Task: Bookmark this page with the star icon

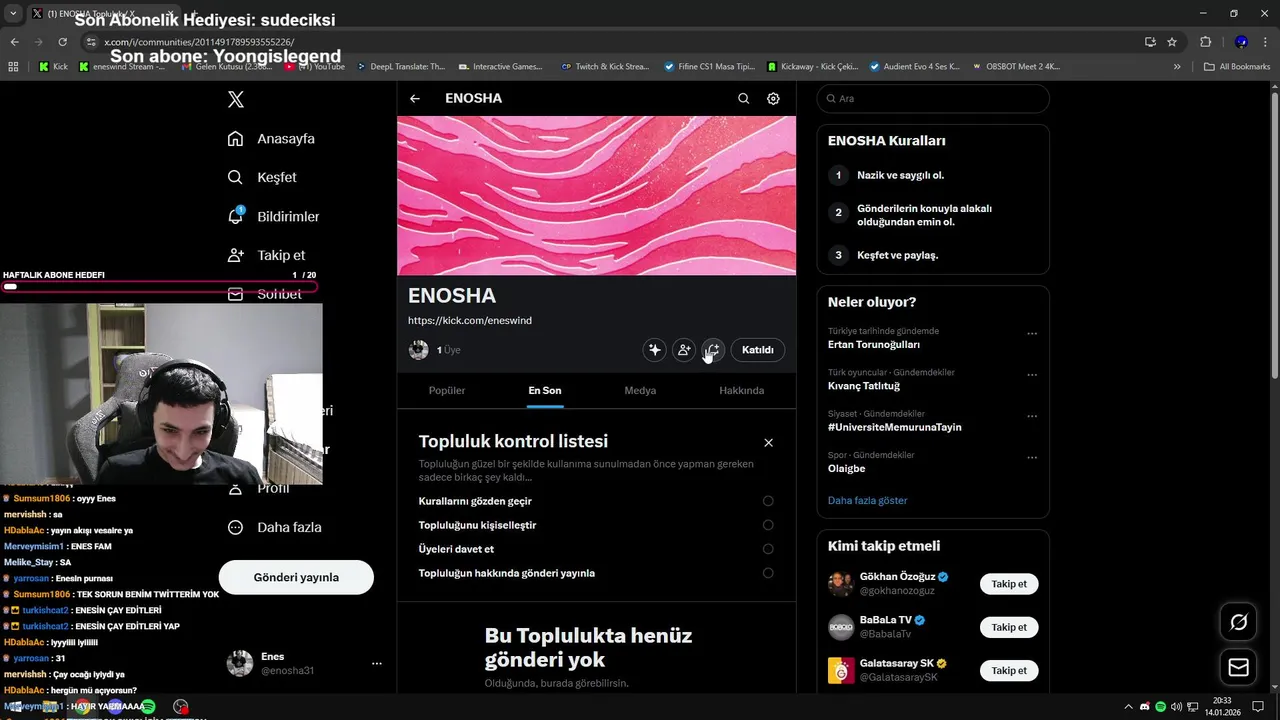Action: (1172, 42)
